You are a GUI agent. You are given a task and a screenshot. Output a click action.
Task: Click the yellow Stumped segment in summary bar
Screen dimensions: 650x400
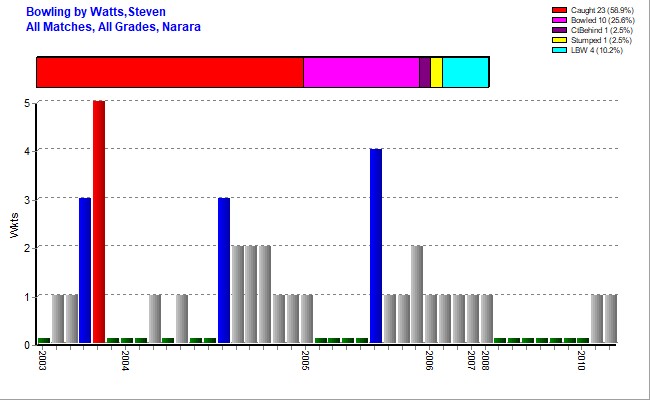coord(437,72)
